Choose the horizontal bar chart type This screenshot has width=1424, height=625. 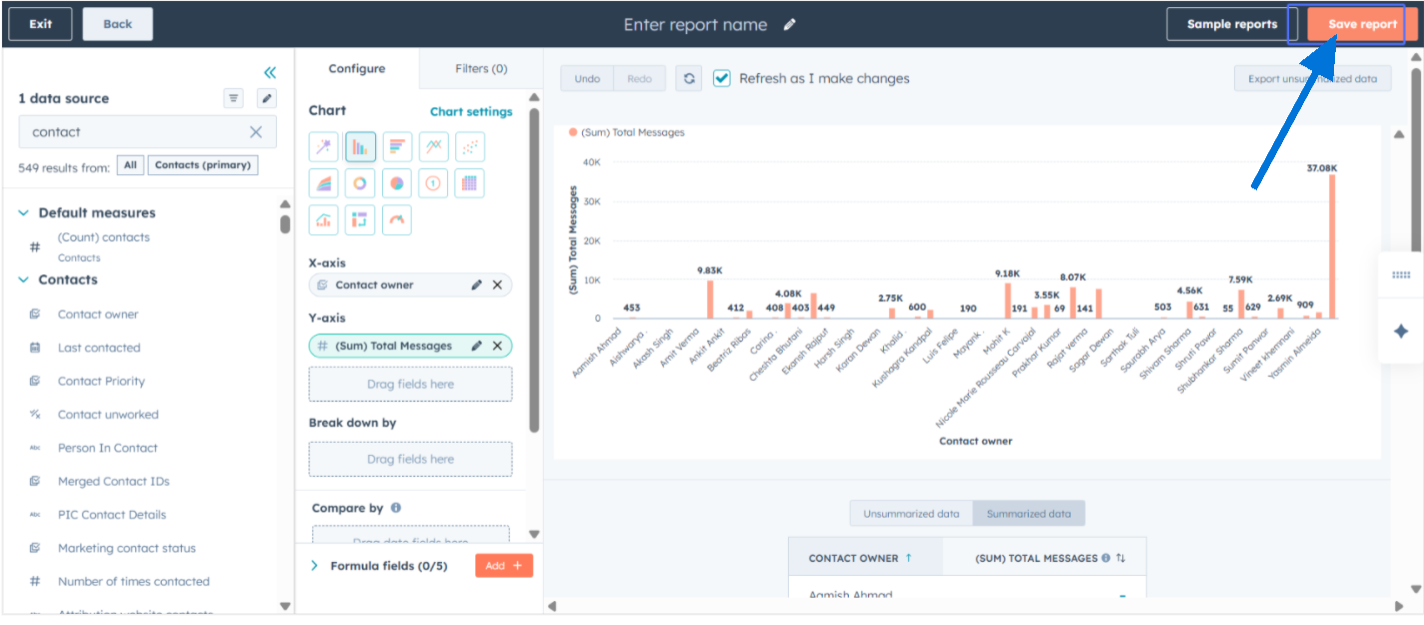(397, 147)
